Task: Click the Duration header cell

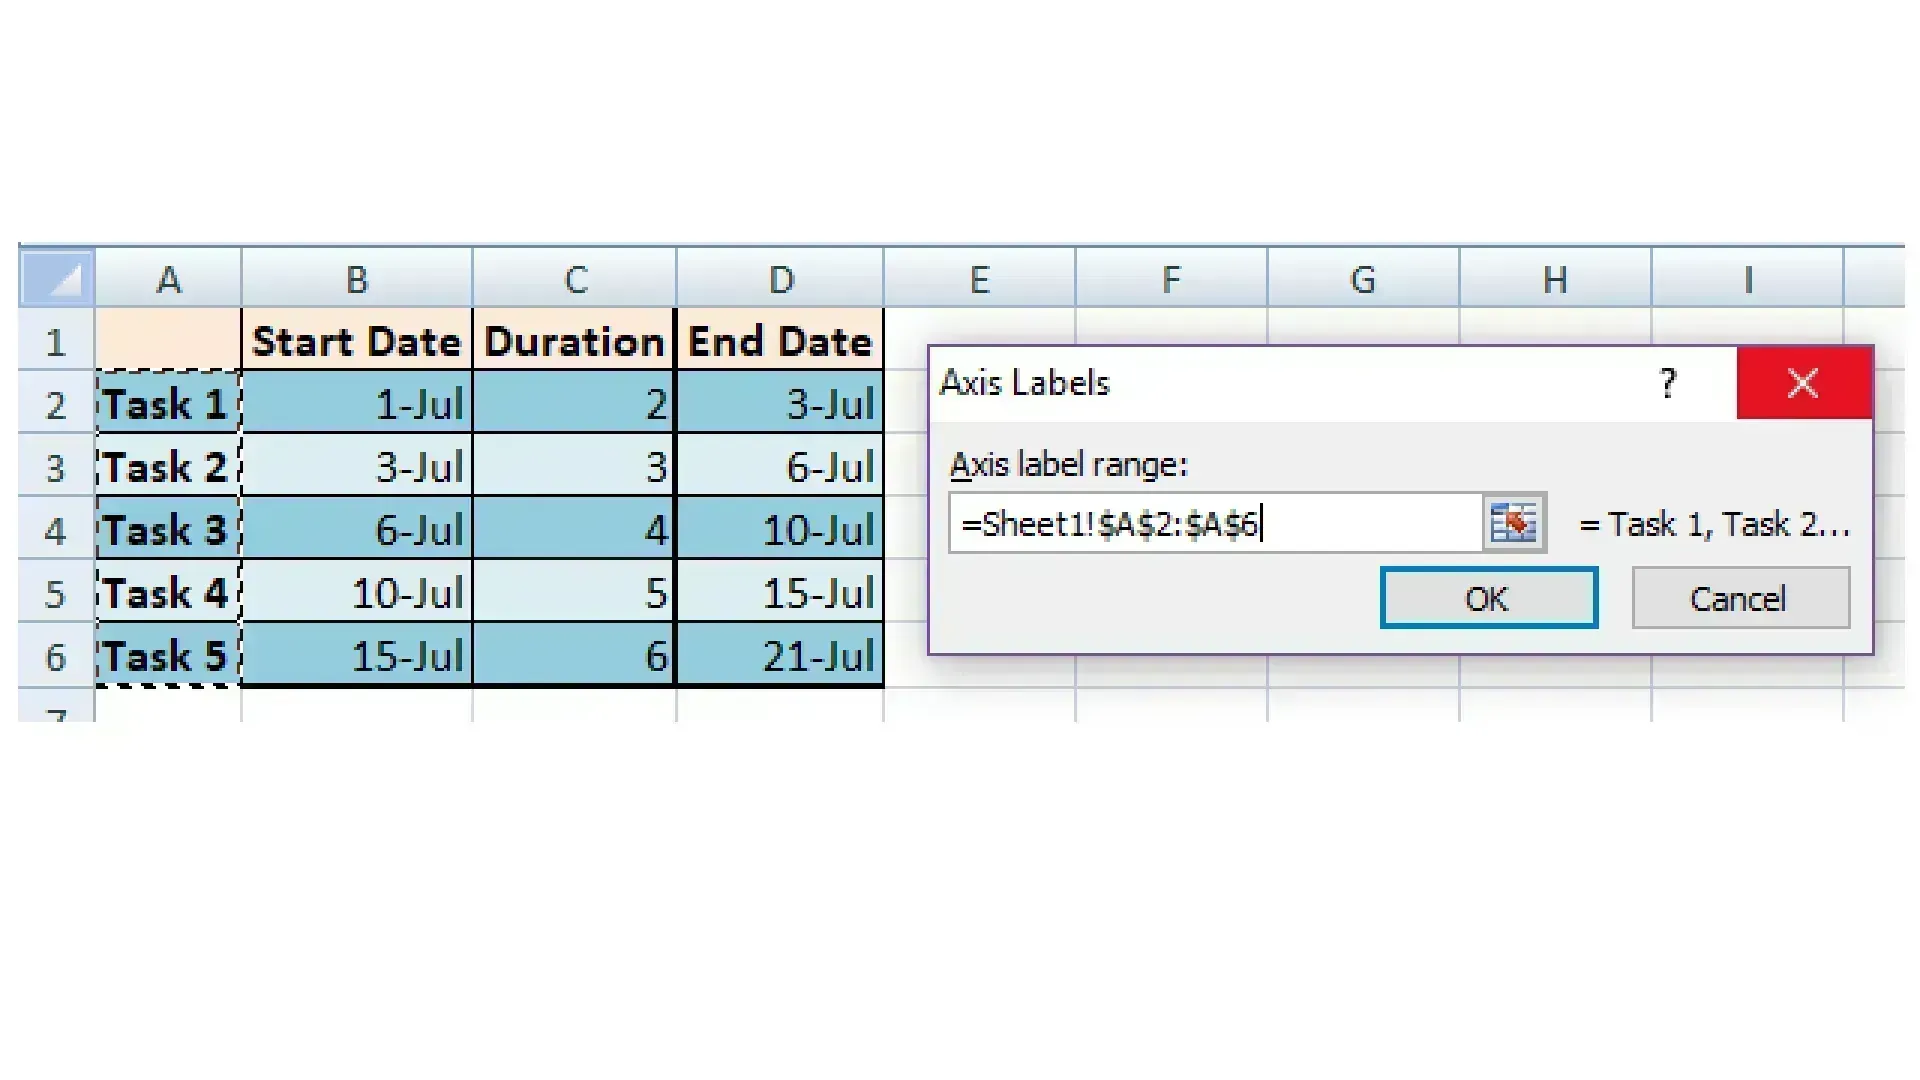Action: 574,342
